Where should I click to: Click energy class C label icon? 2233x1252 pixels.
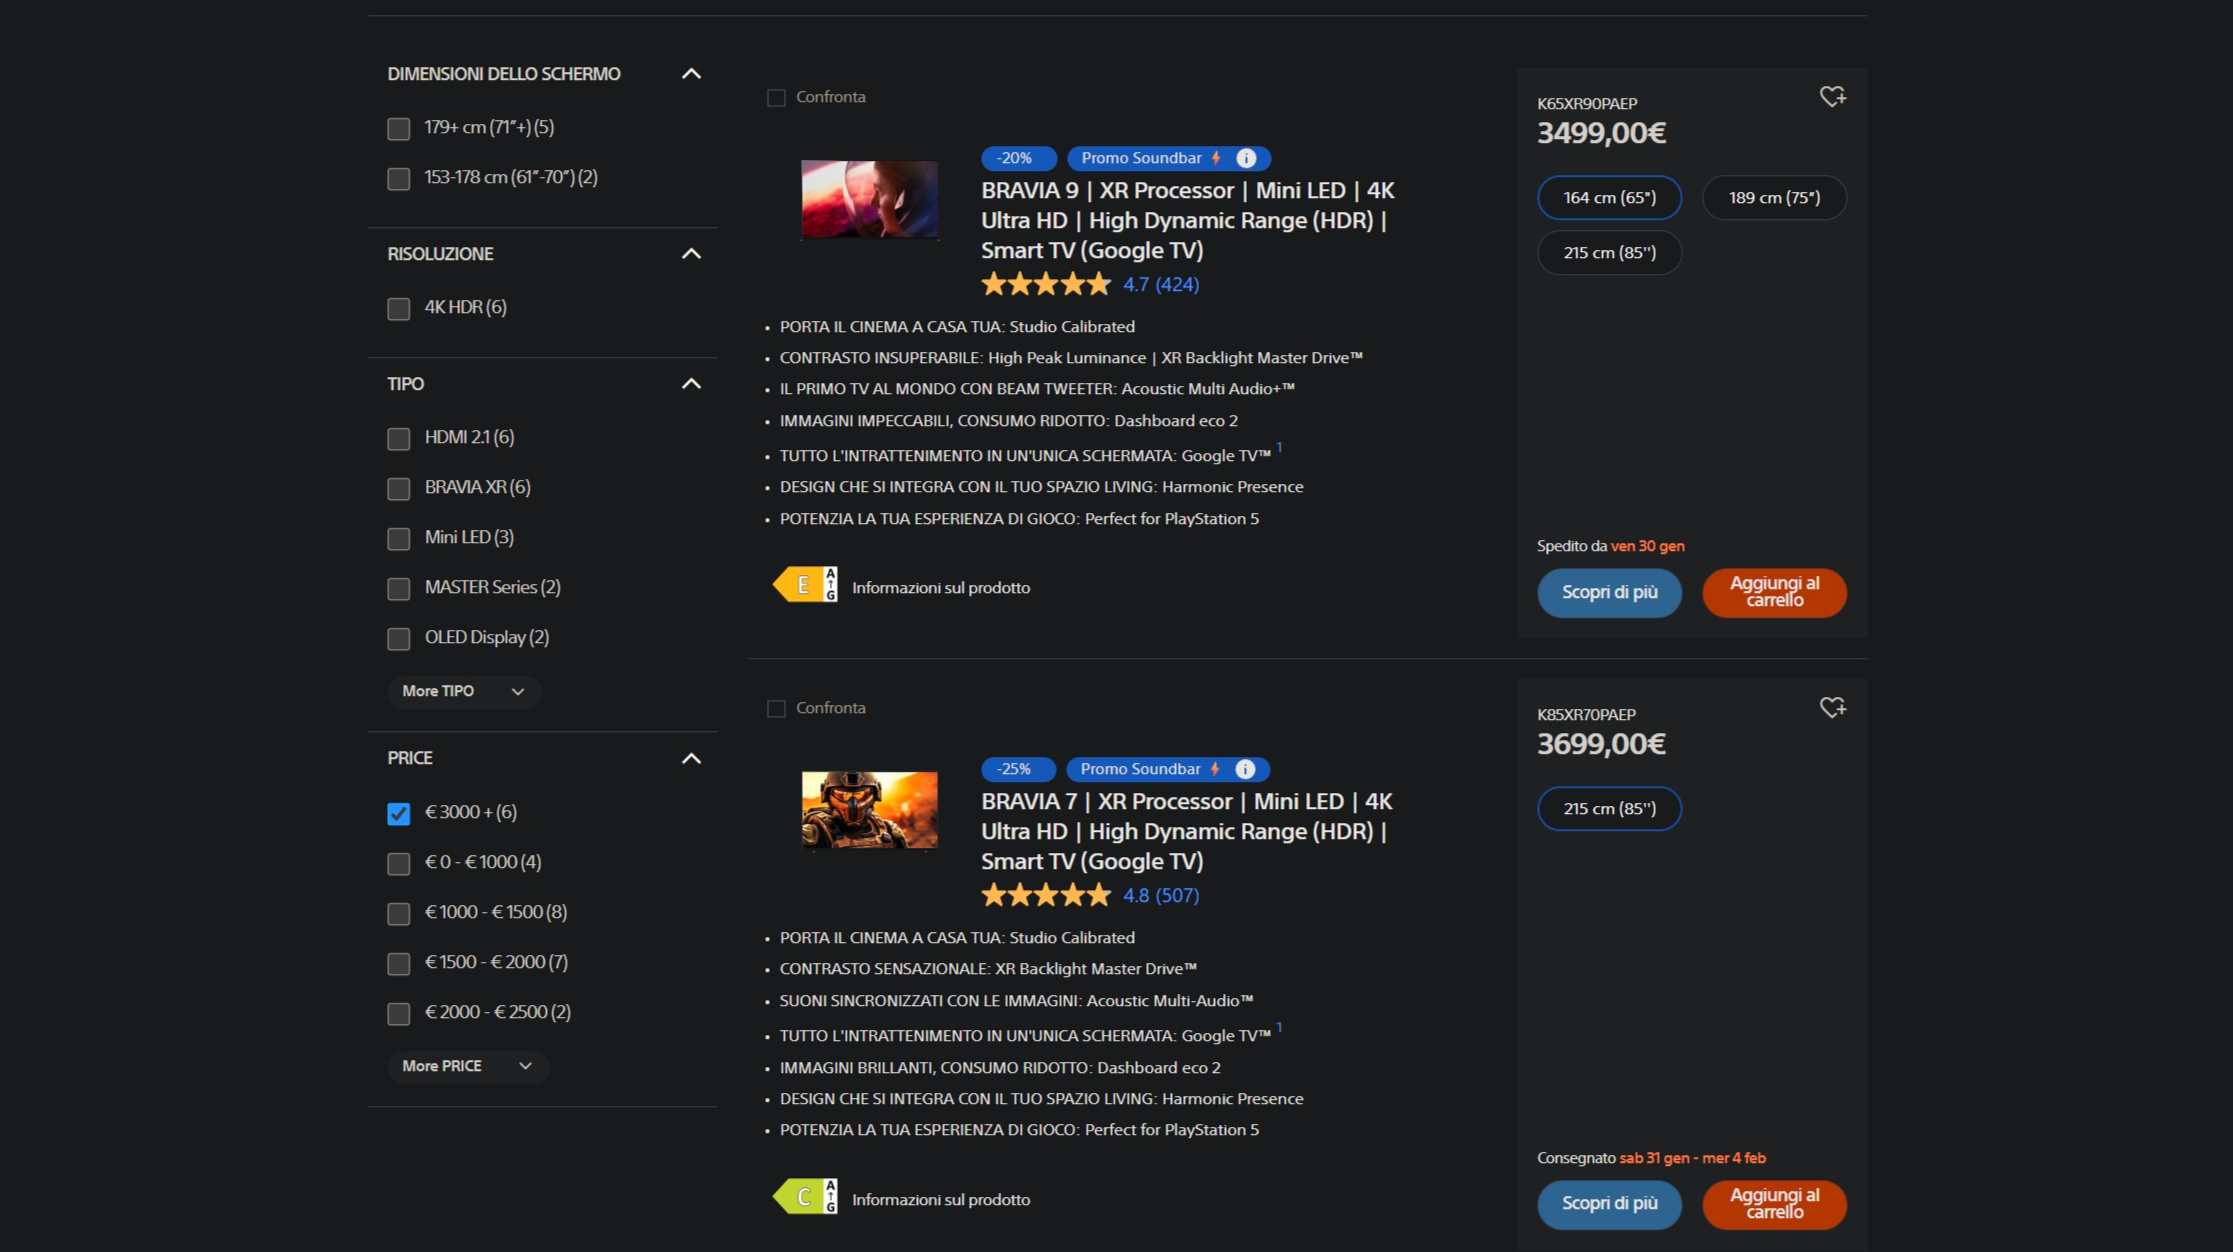click(806, 1196)
